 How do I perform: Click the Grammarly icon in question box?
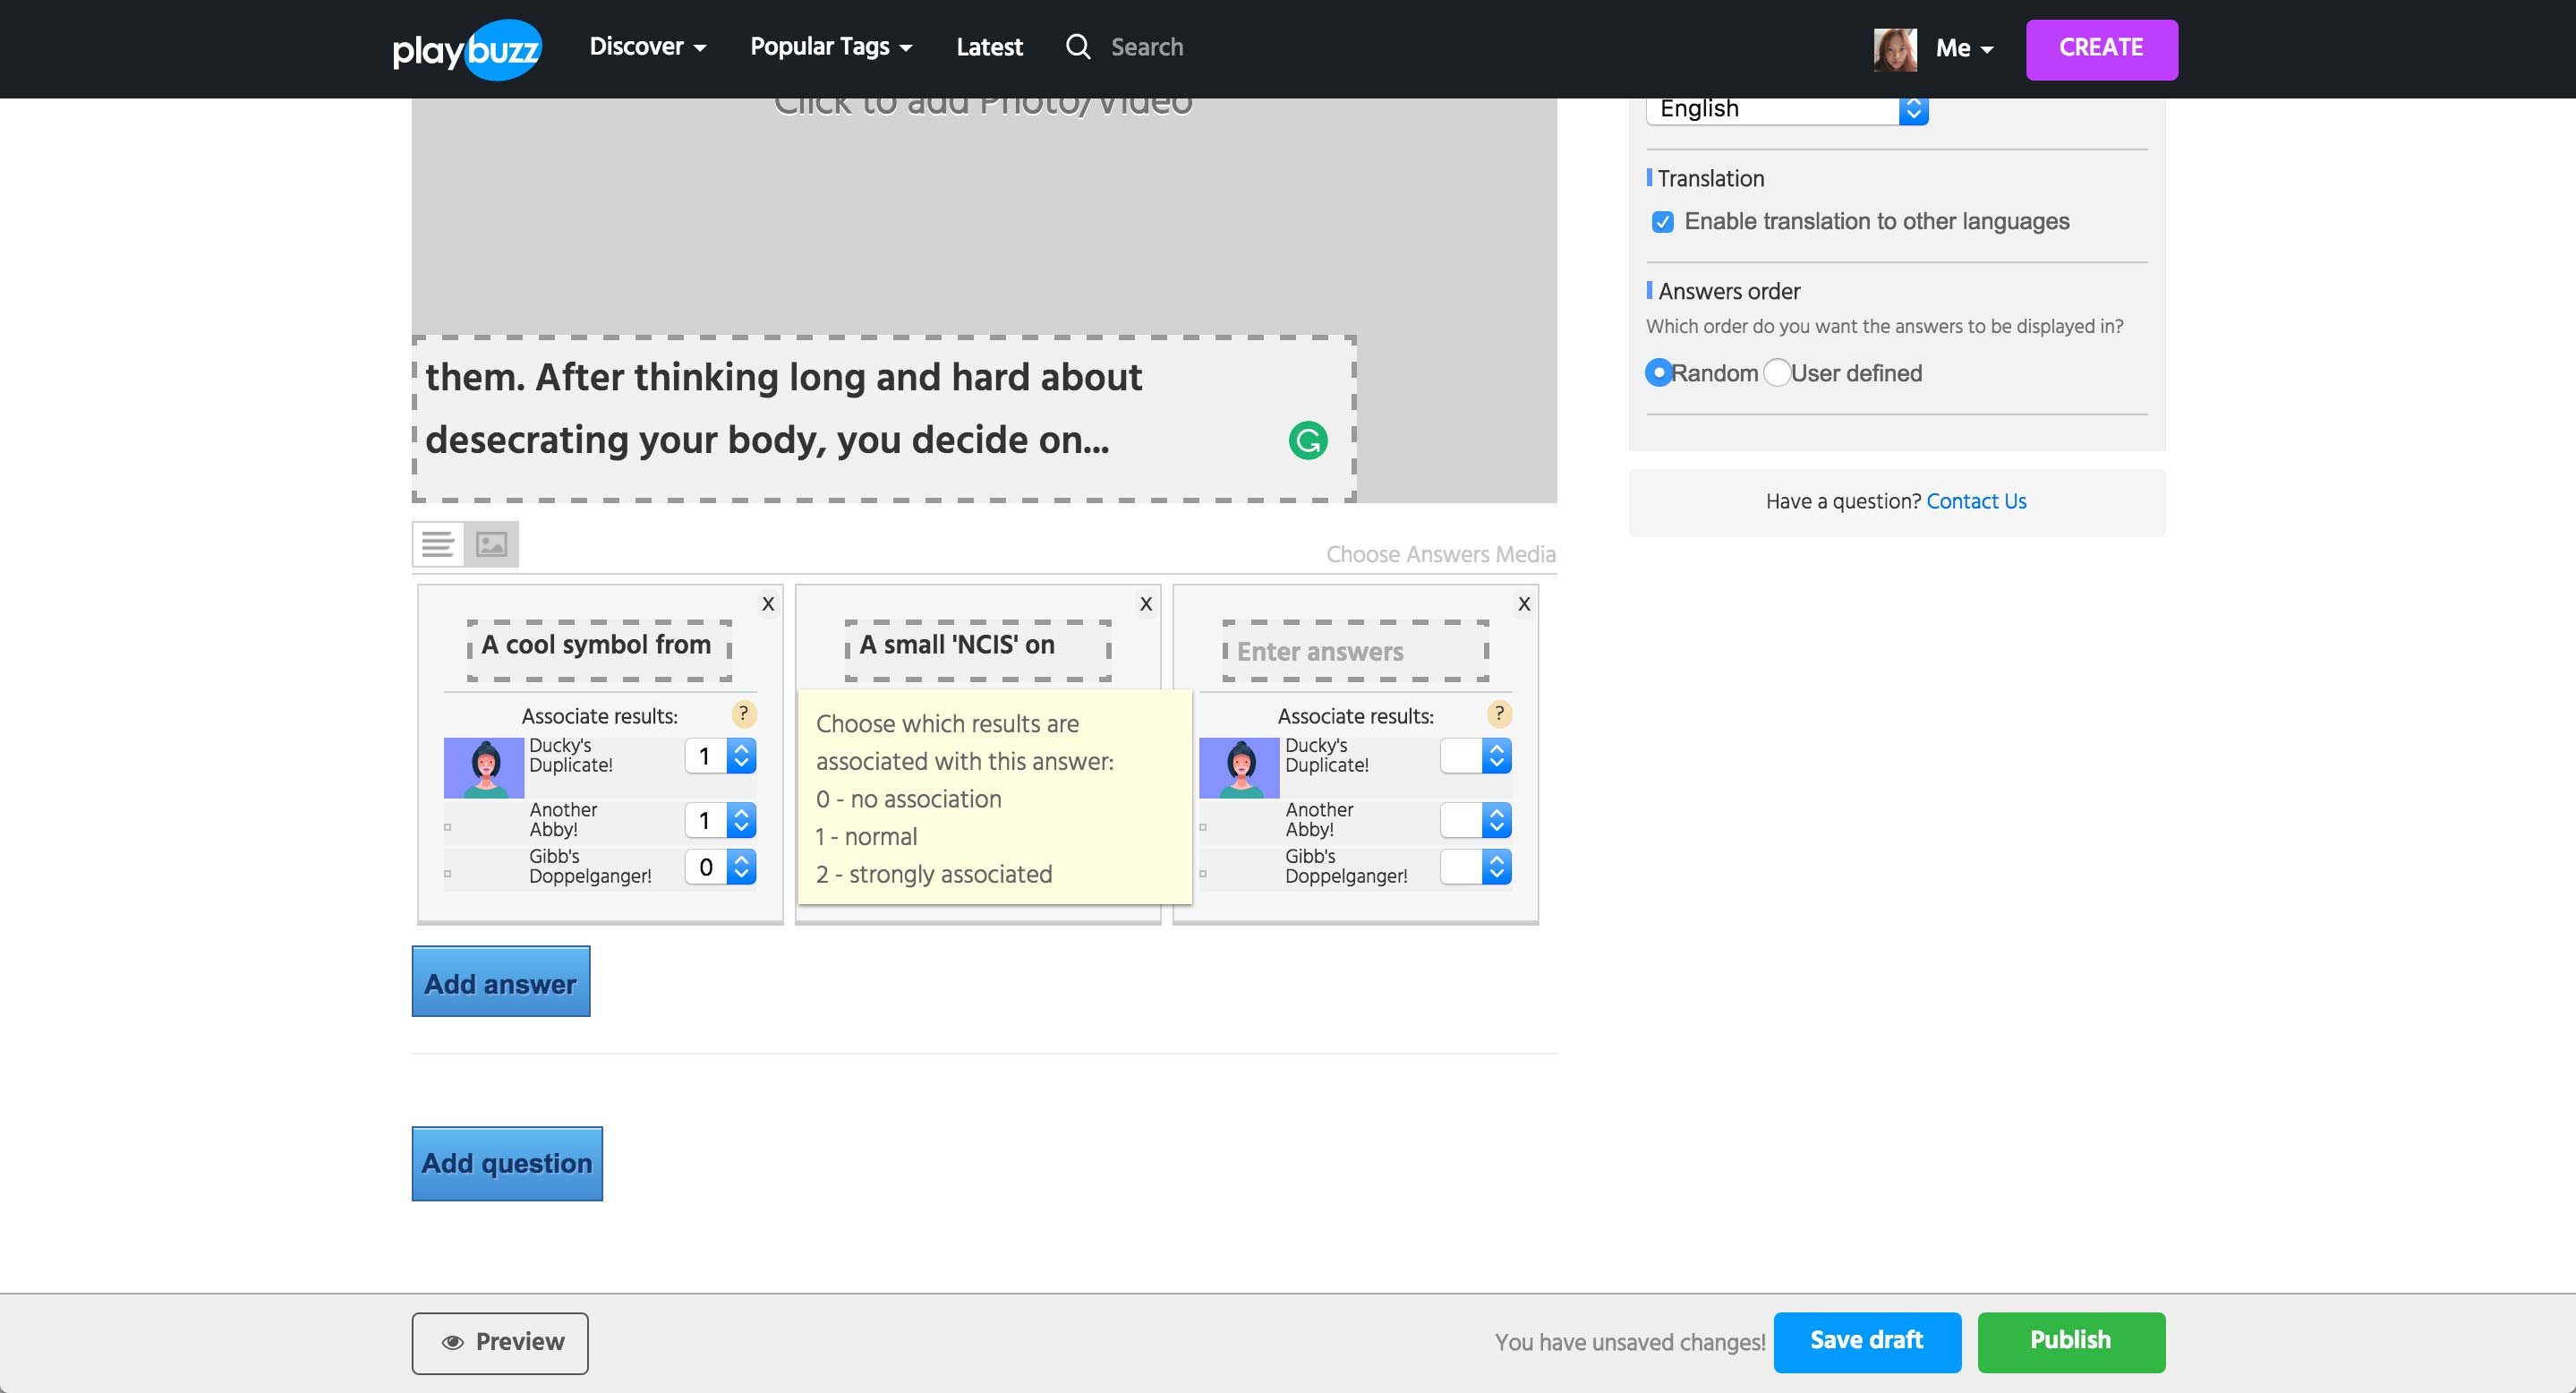(x=1307, y=440)
